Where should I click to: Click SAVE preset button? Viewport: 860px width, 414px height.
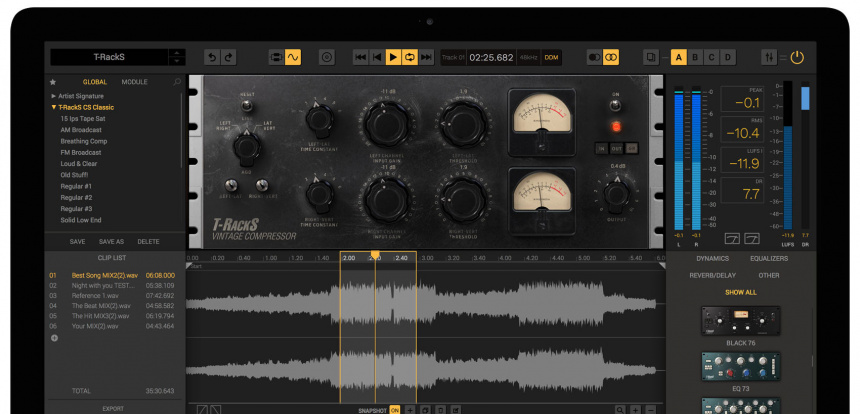(77, 242)
